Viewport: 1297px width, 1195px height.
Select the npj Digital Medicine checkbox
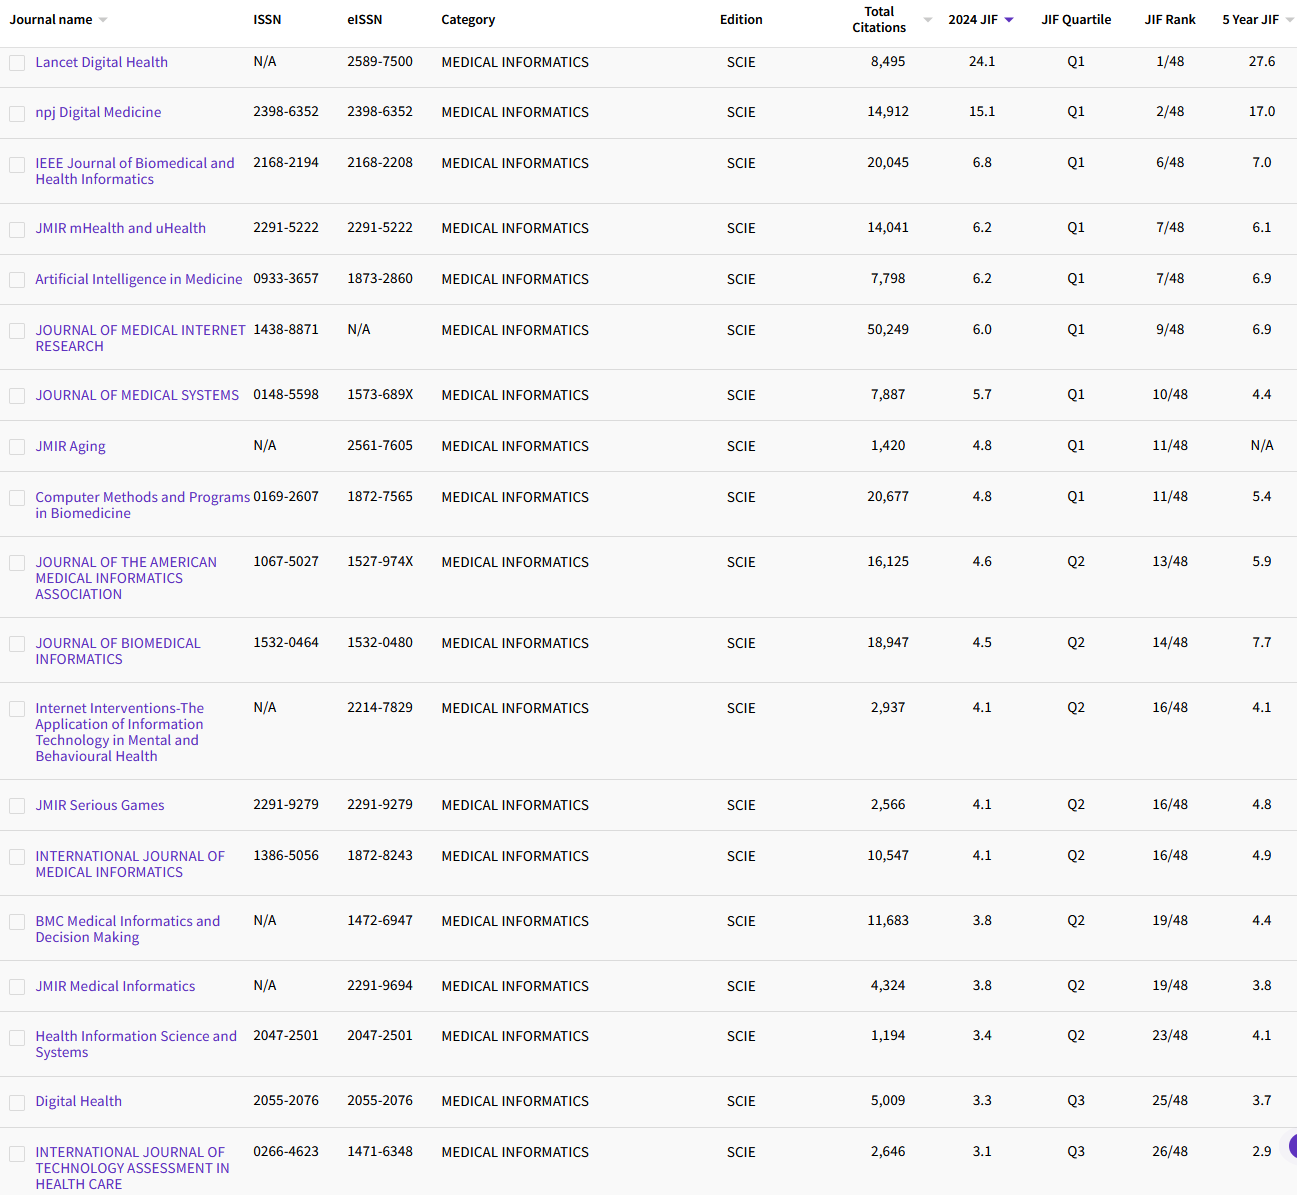pos(16,113)
